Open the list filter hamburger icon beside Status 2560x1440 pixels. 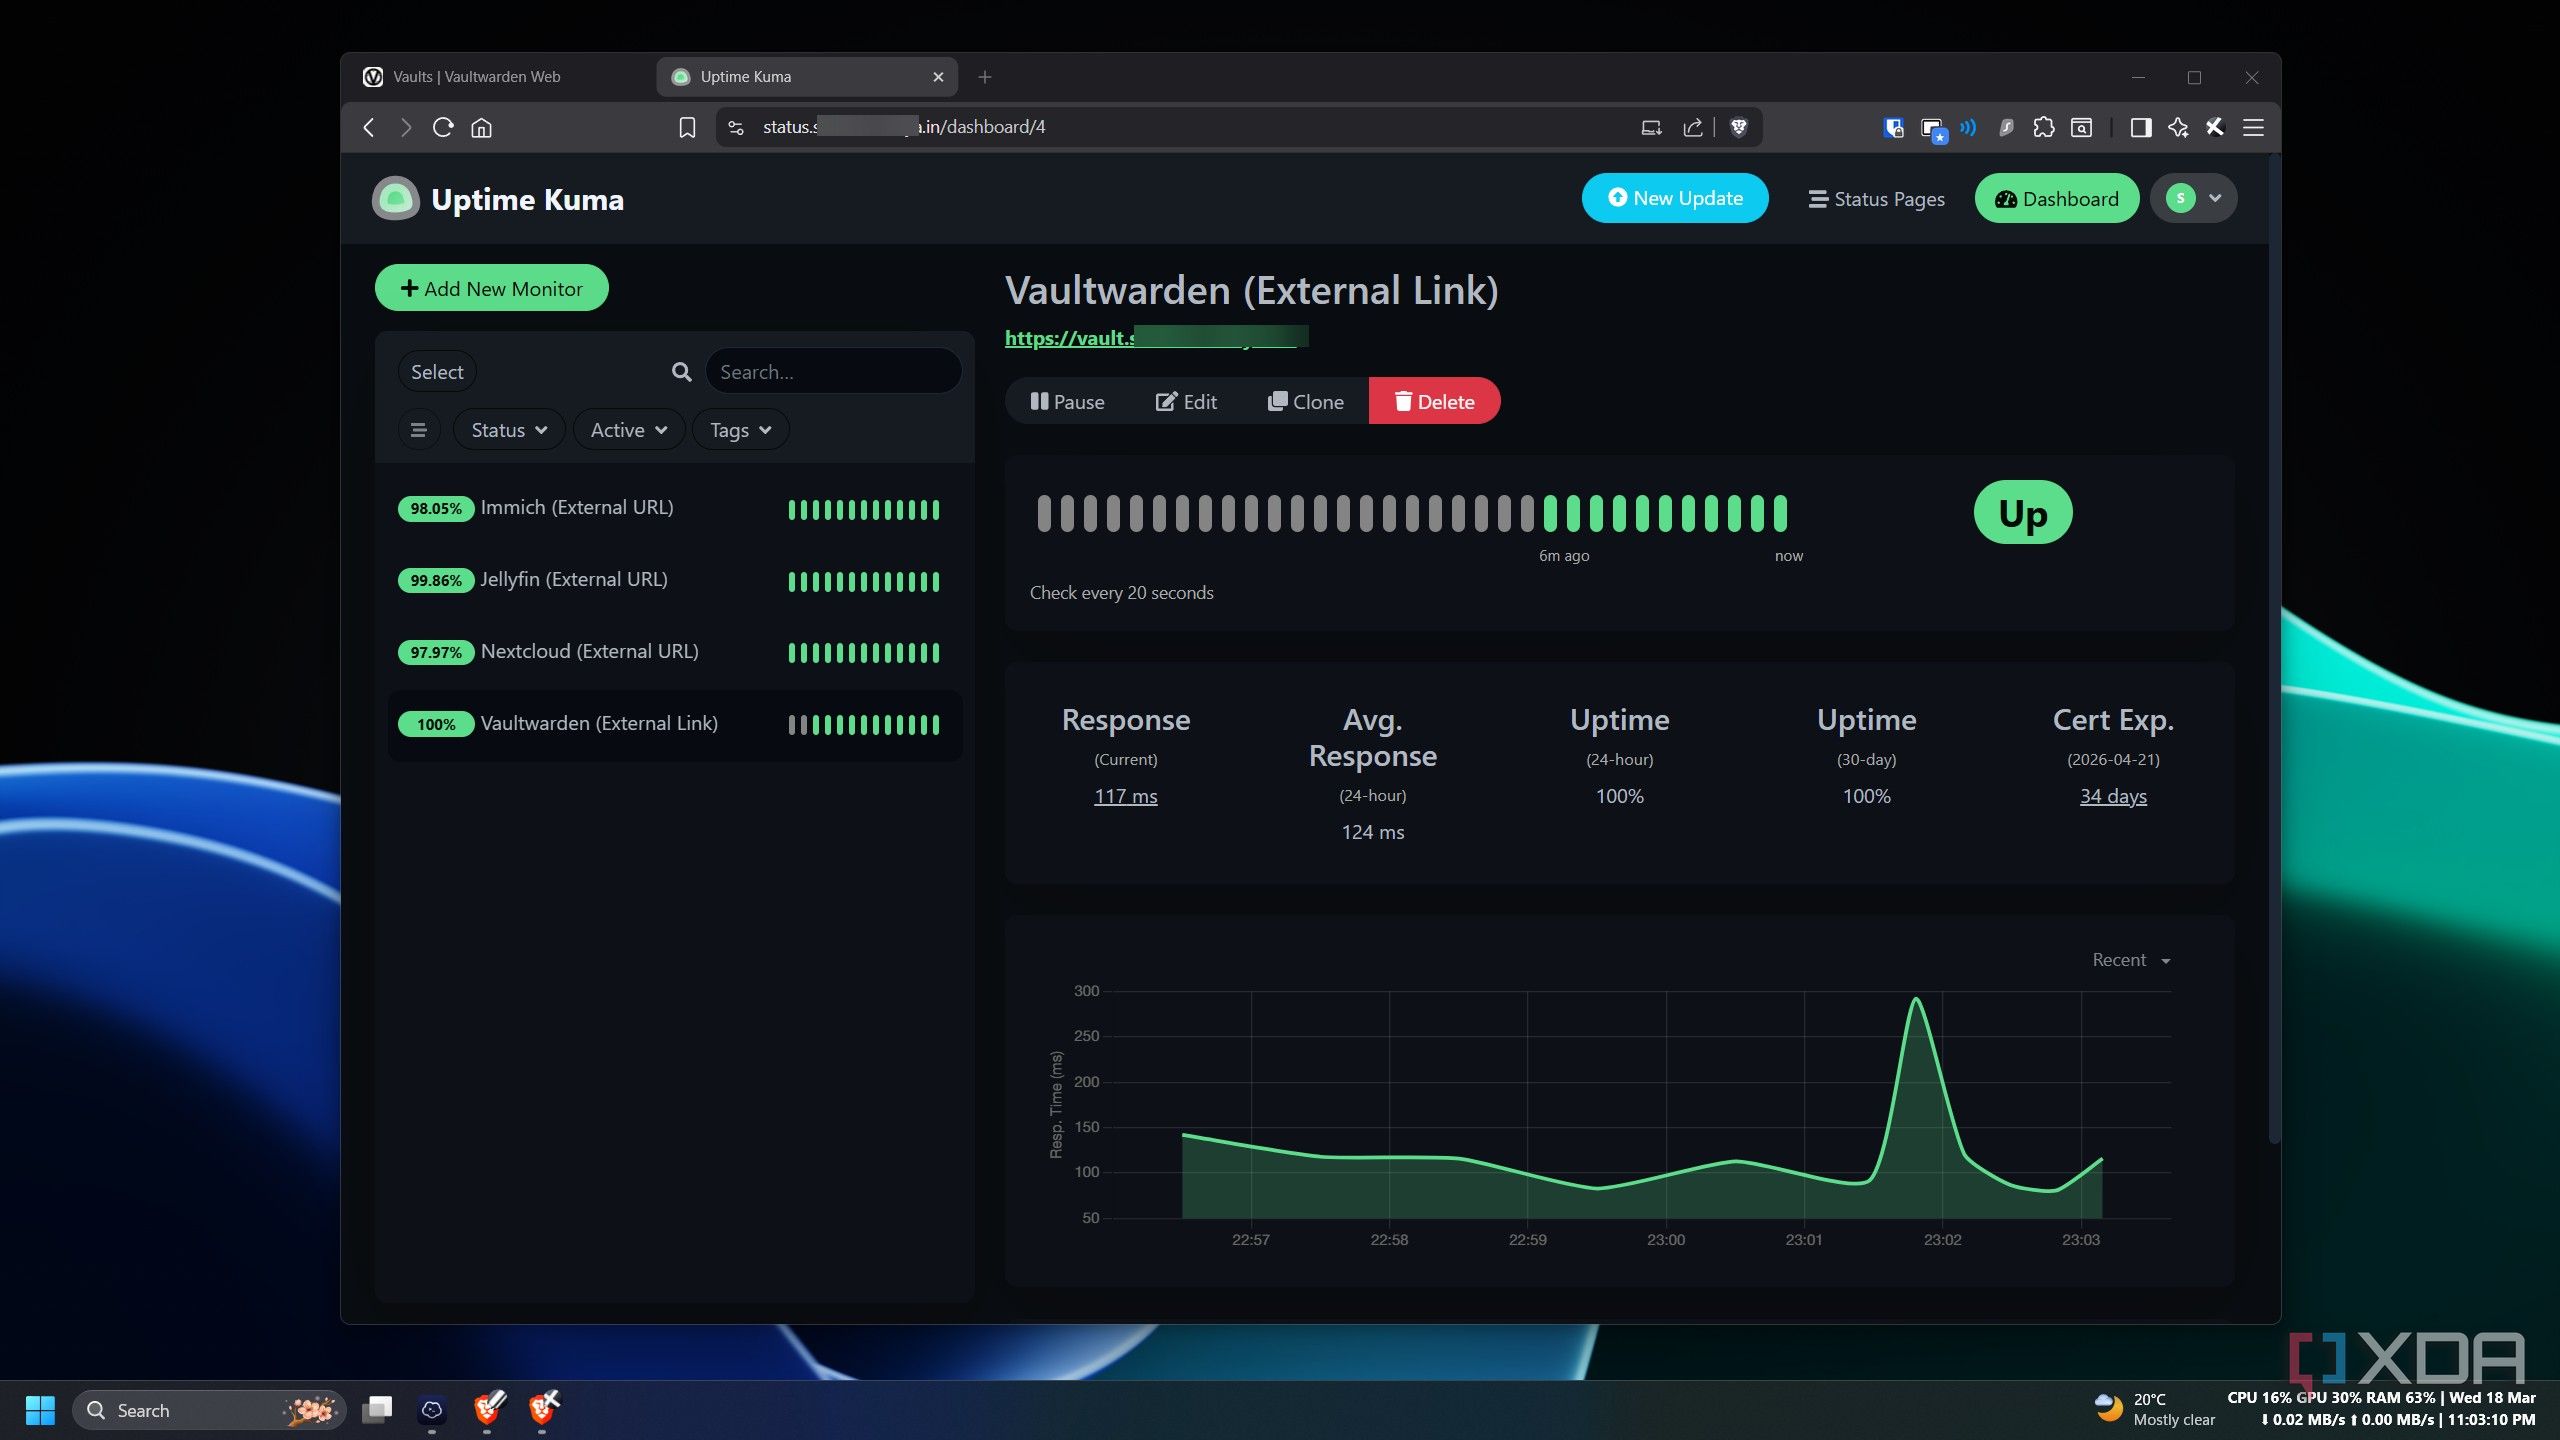click(x=419, y=430)
